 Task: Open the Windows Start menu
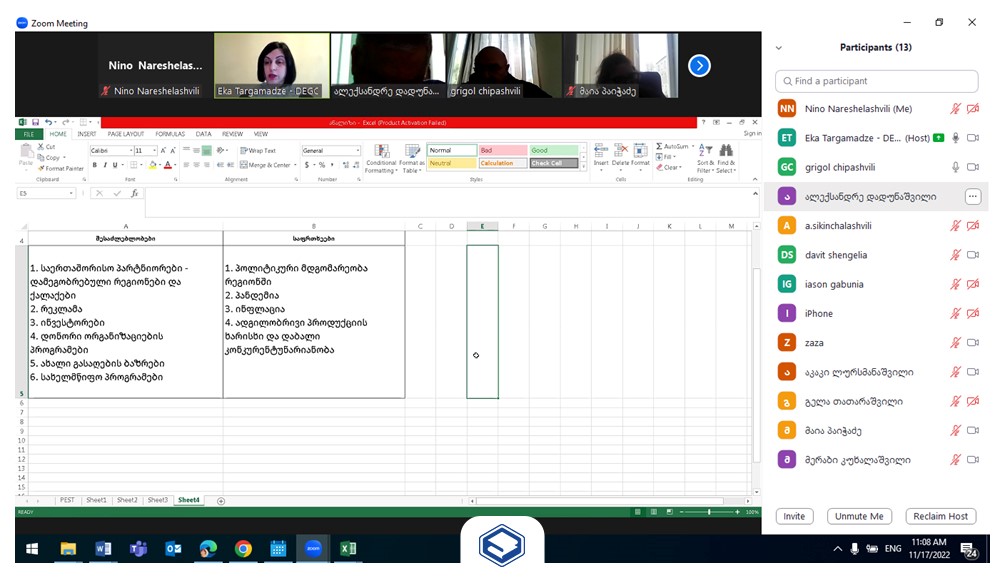[x=31, y=549]
